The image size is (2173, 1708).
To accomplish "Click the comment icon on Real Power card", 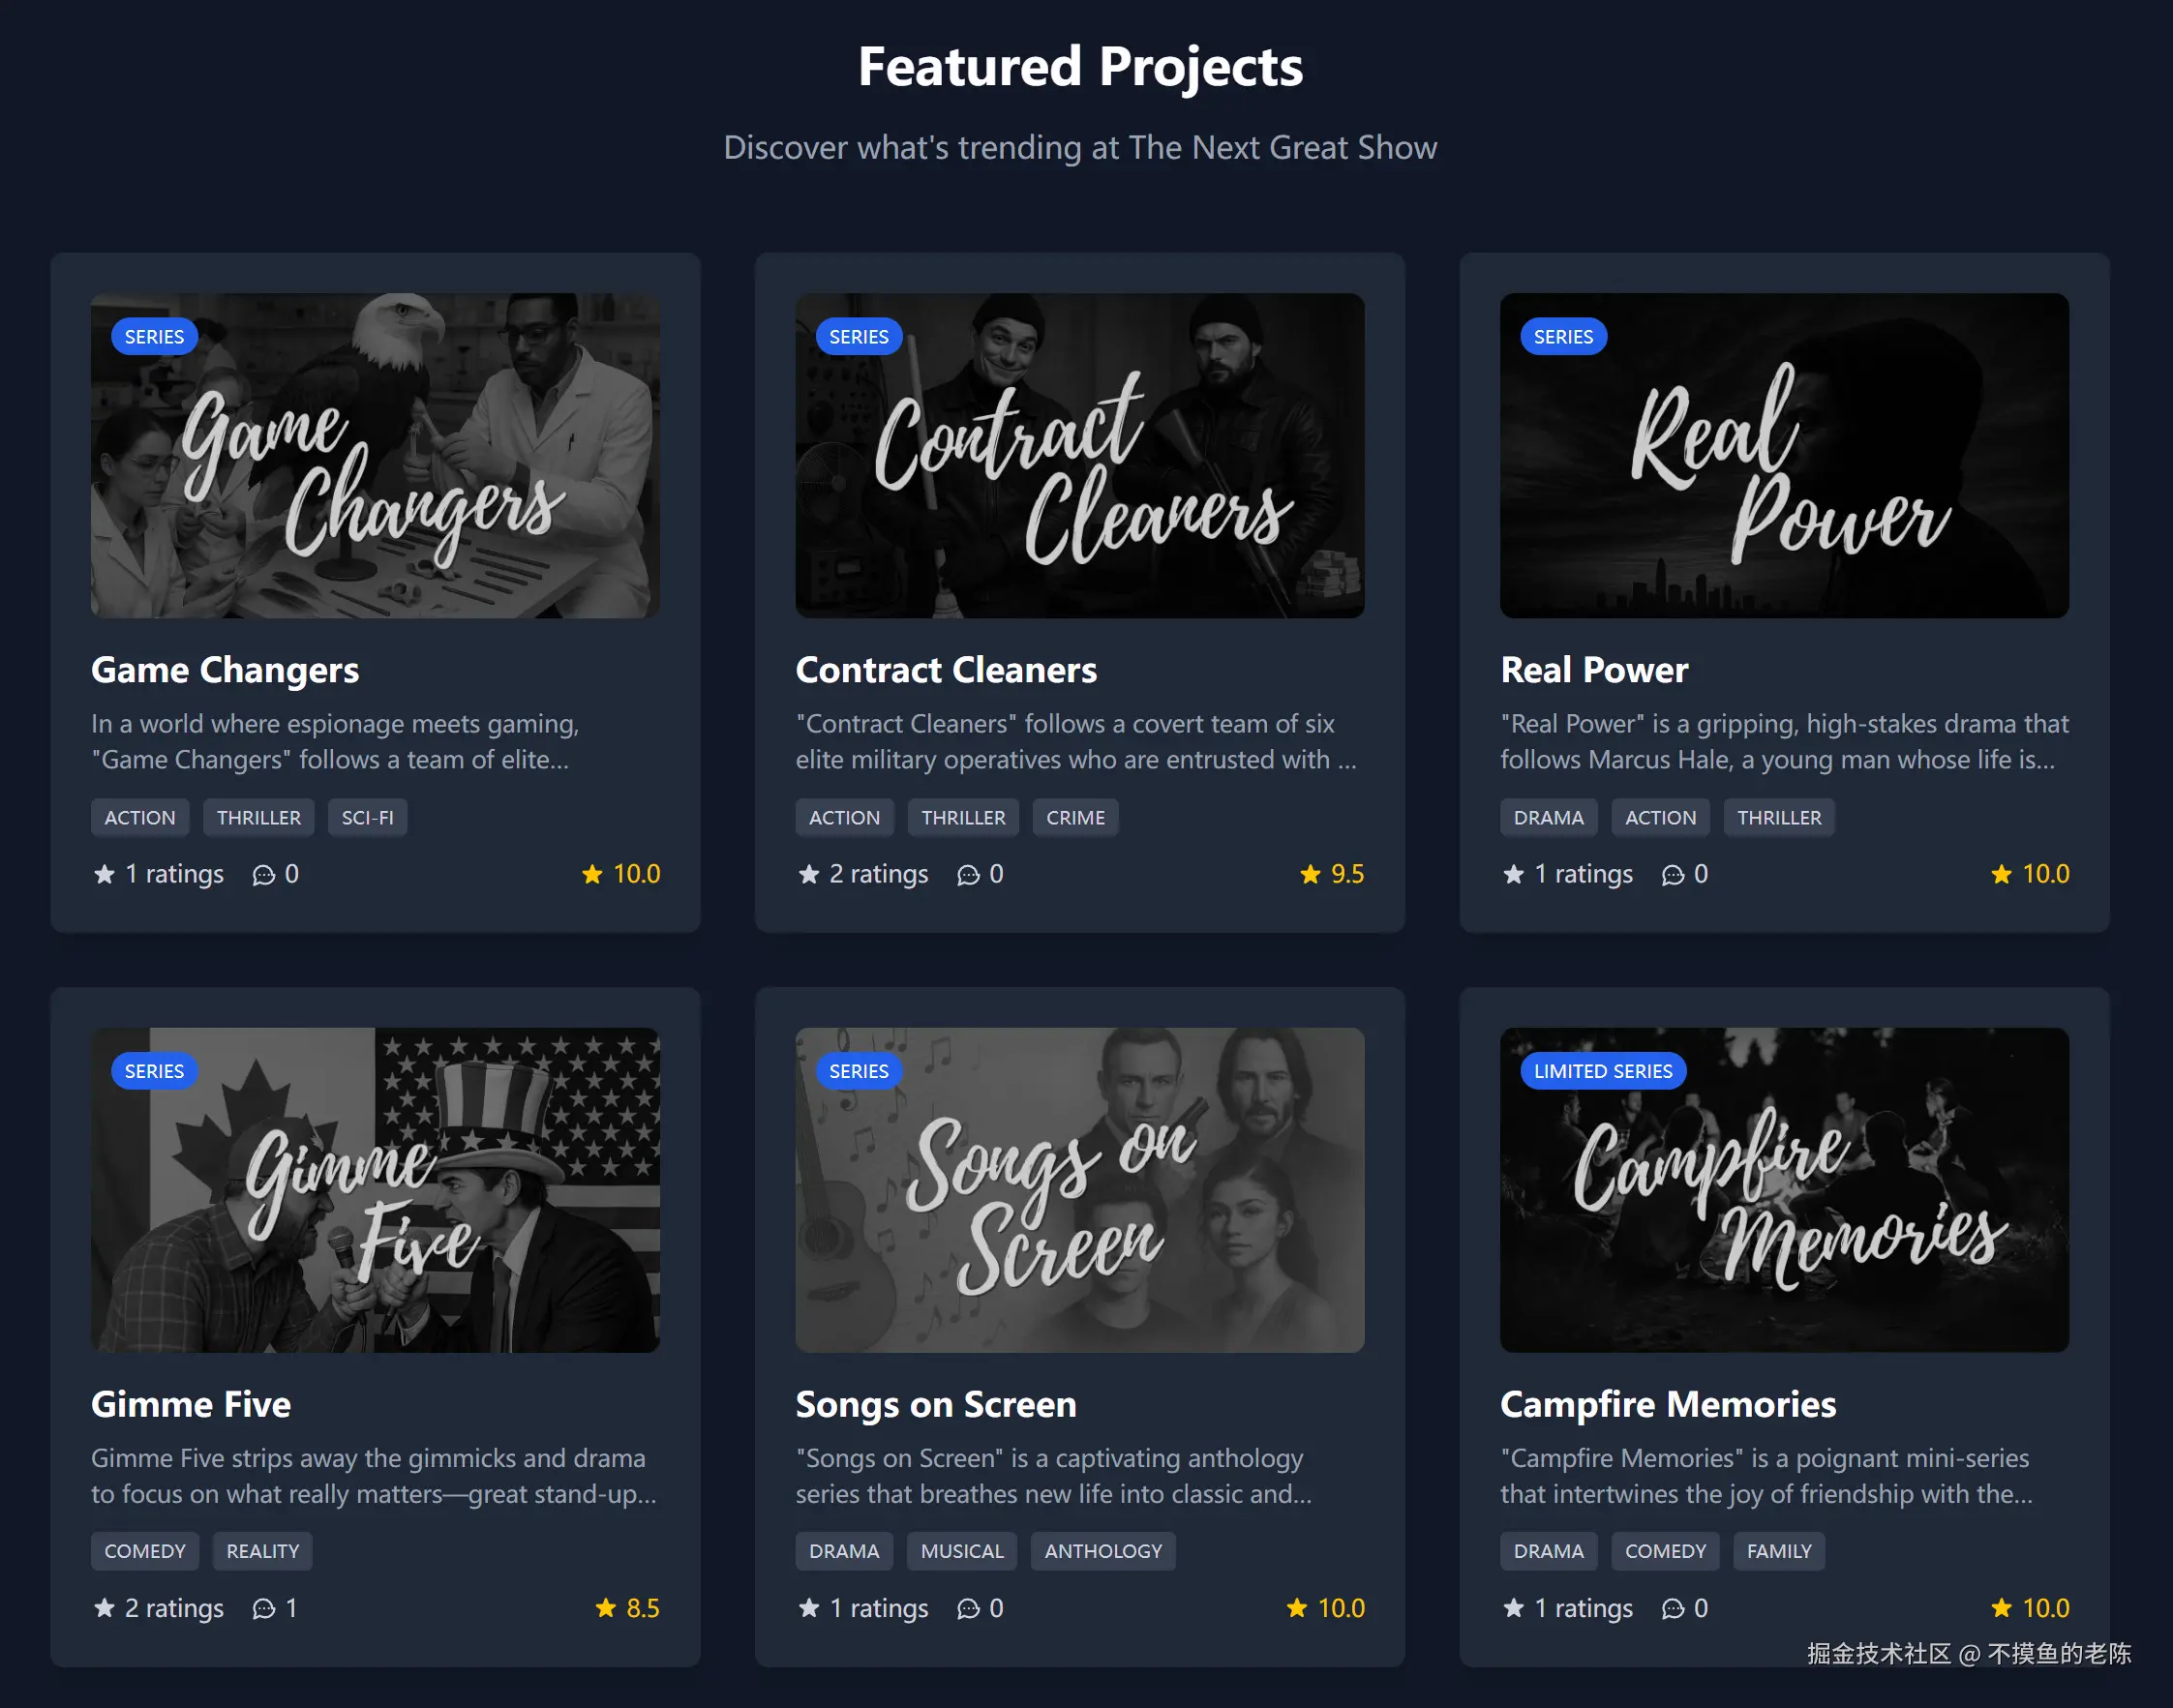I will click(1673, 875).
